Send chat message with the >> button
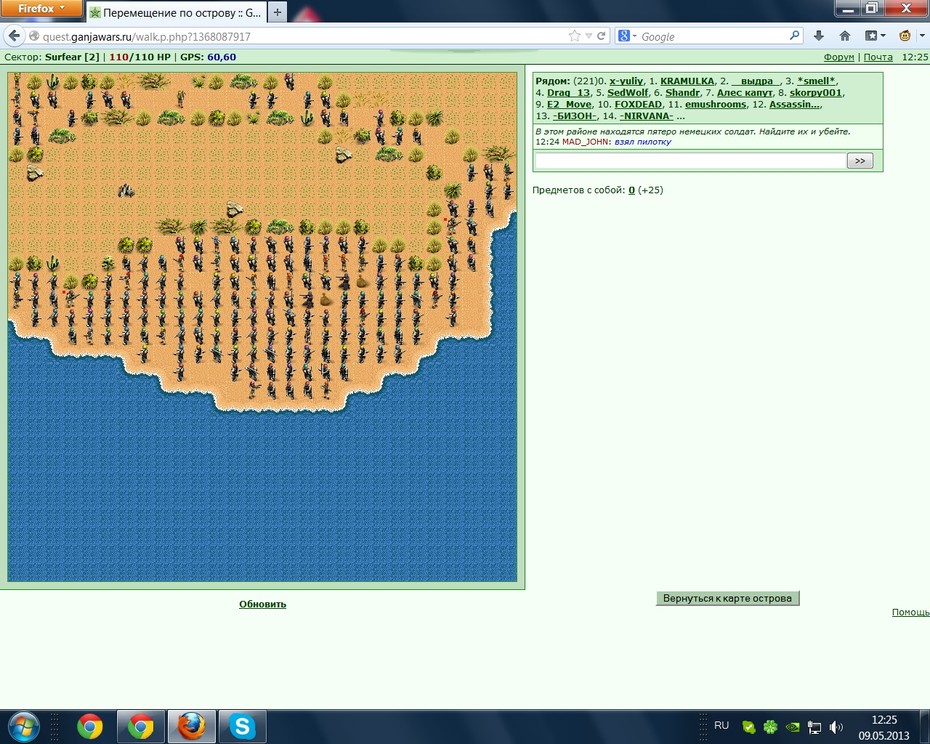The width and height of the screenshot is (930, 744). (x=860, y=161)
